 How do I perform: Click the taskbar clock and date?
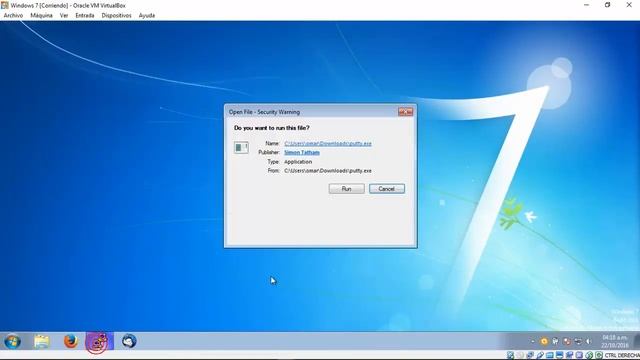coord(615,341)
